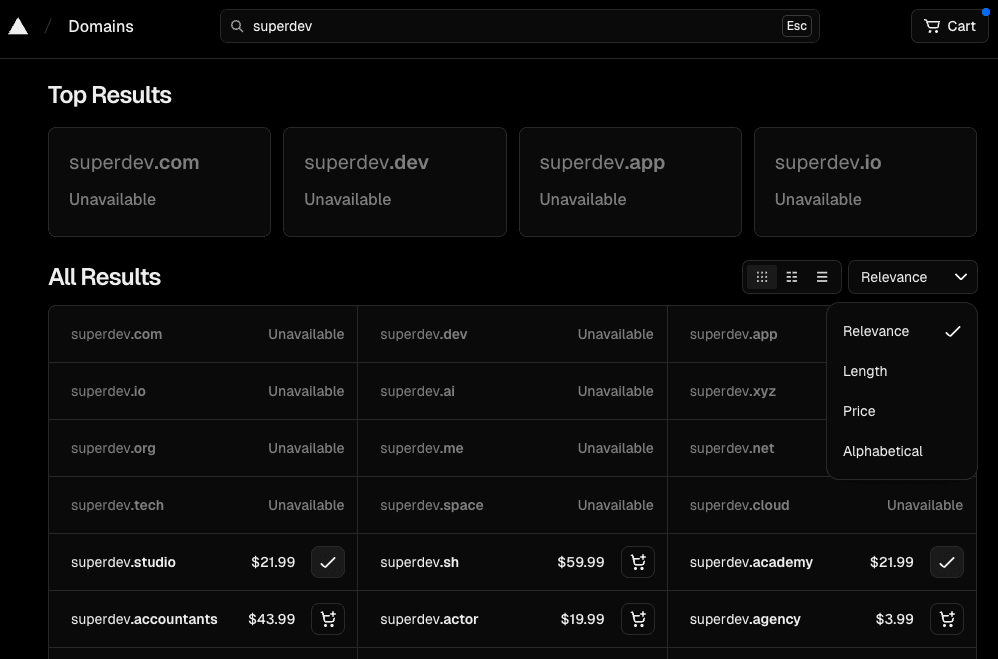Switch to the two-column list view
The height and width of the screenshot is (659, 998).
[x=792, y=277]
